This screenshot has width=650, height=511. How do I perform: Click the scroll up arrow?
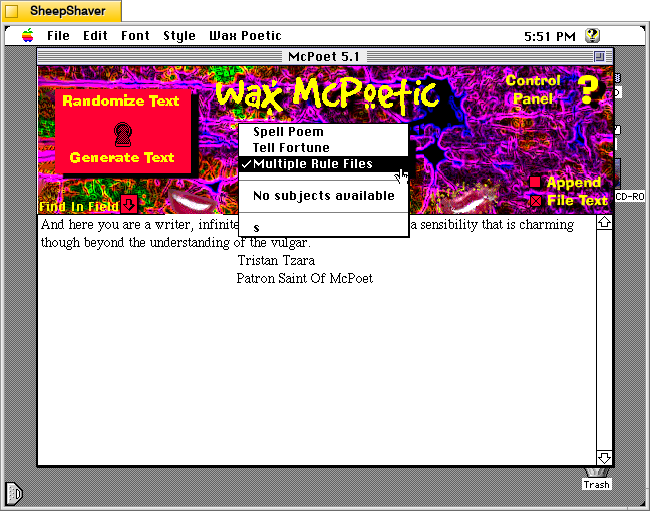pos(604,223)
